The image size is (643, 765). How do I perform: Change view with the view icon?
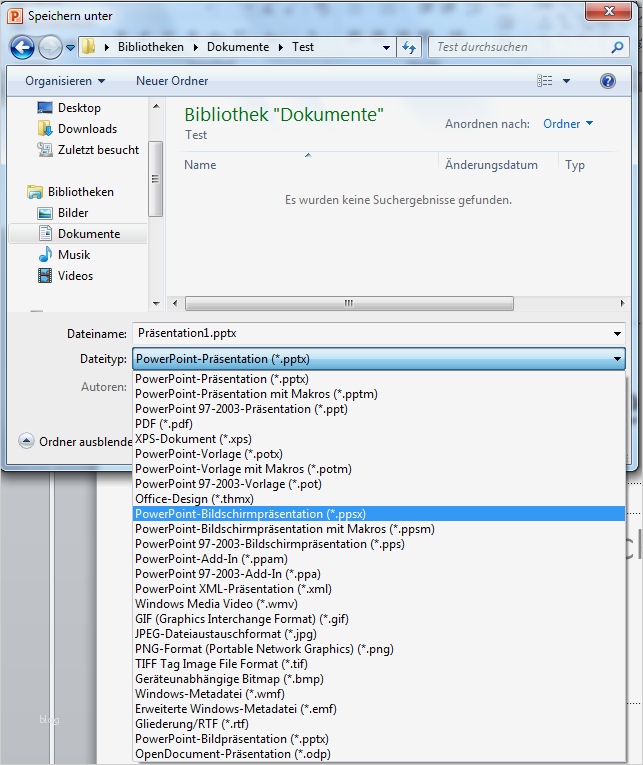pos(544,81)
